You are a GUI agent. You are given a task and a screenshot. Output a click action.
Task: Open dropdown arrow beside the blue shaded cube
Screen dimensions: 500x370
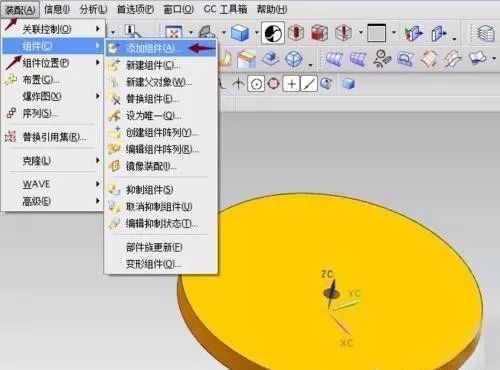(x=257, y=33)
